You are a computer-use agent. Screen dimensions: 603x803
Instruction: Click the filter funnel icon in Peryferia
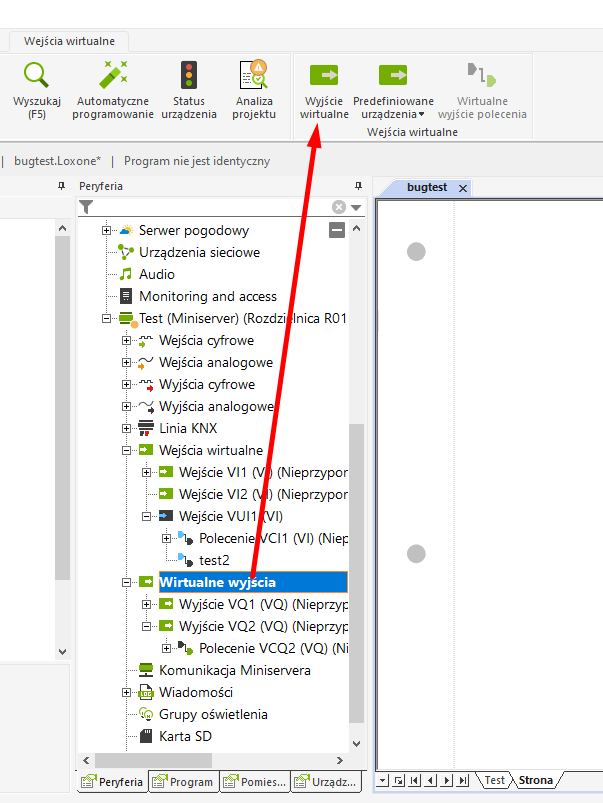(87, 207)
